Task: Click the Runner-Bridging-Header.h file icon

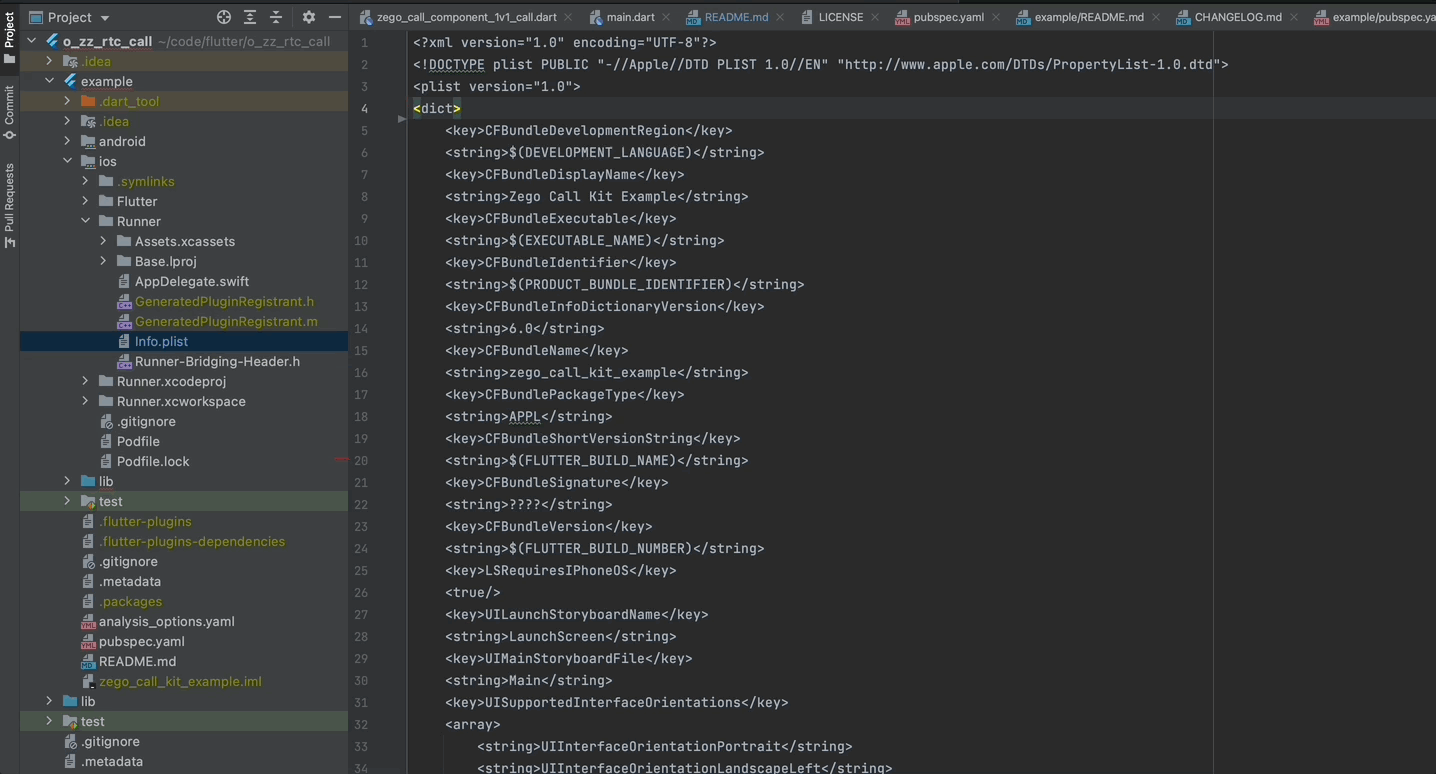Action: [124, 361]
